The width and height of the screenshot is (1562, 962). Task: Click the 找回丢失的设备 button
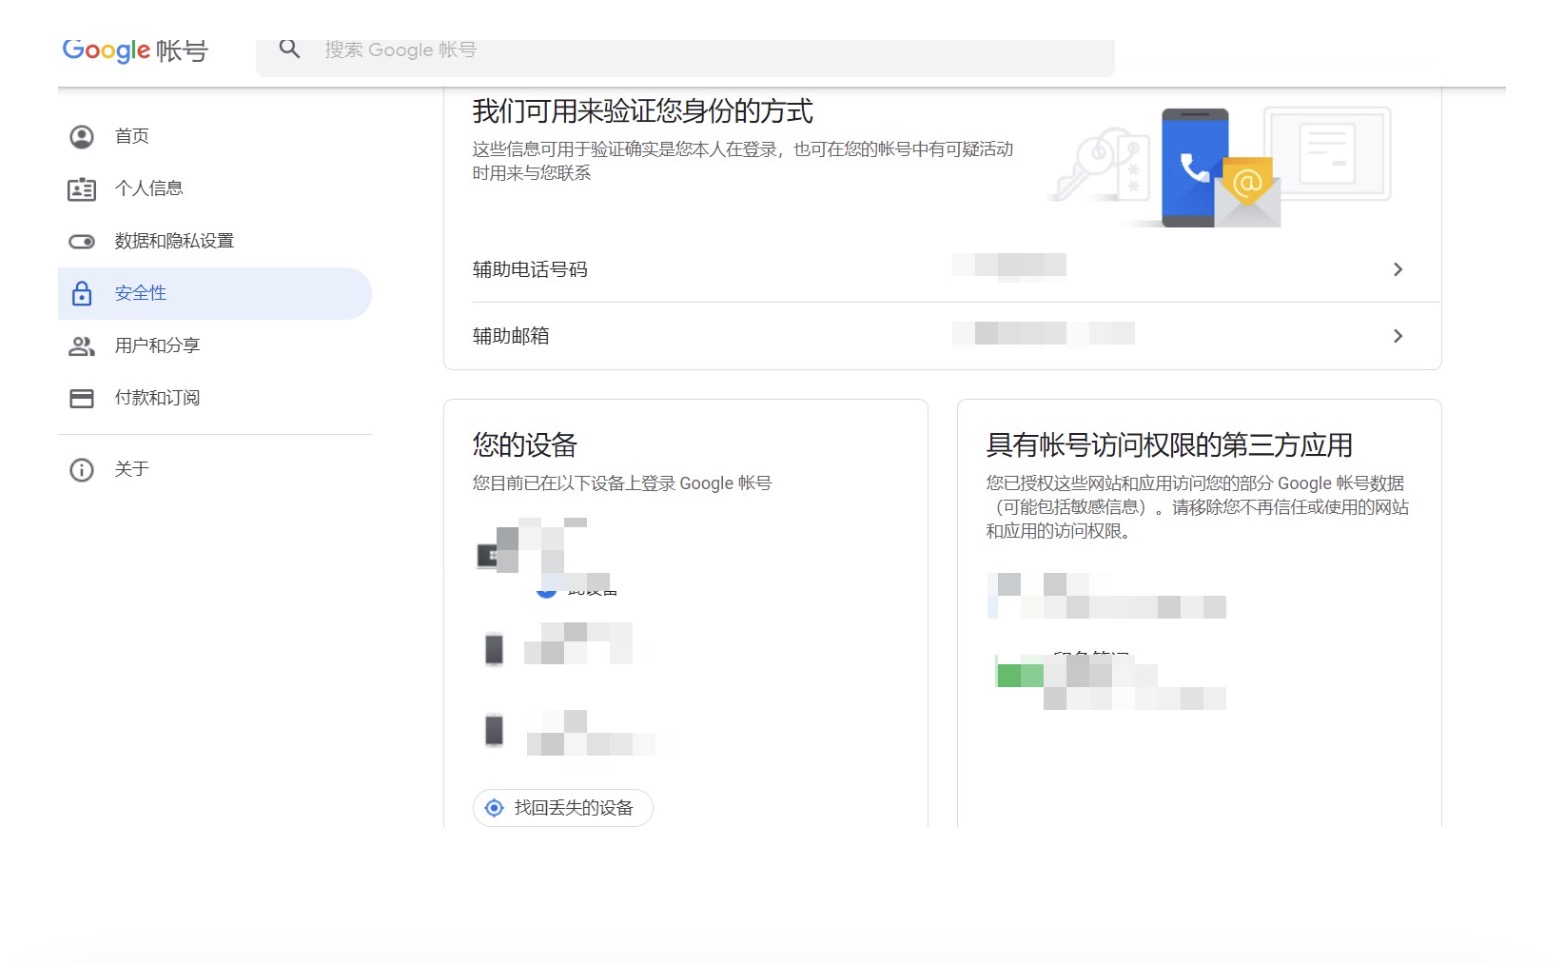563,808
